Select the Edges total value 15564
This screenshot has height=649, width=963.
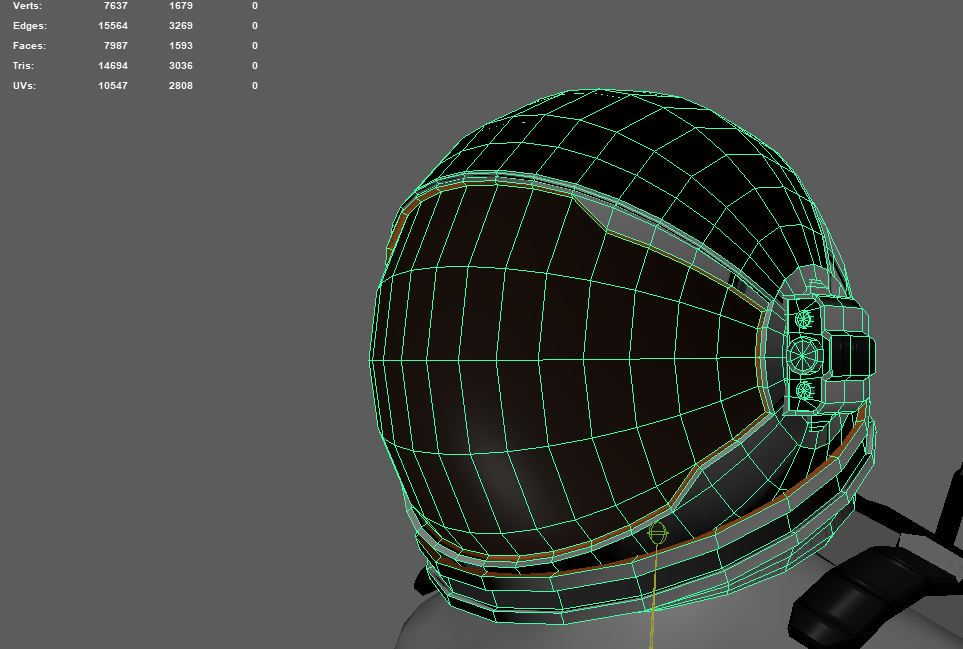[x=113, y=26]
